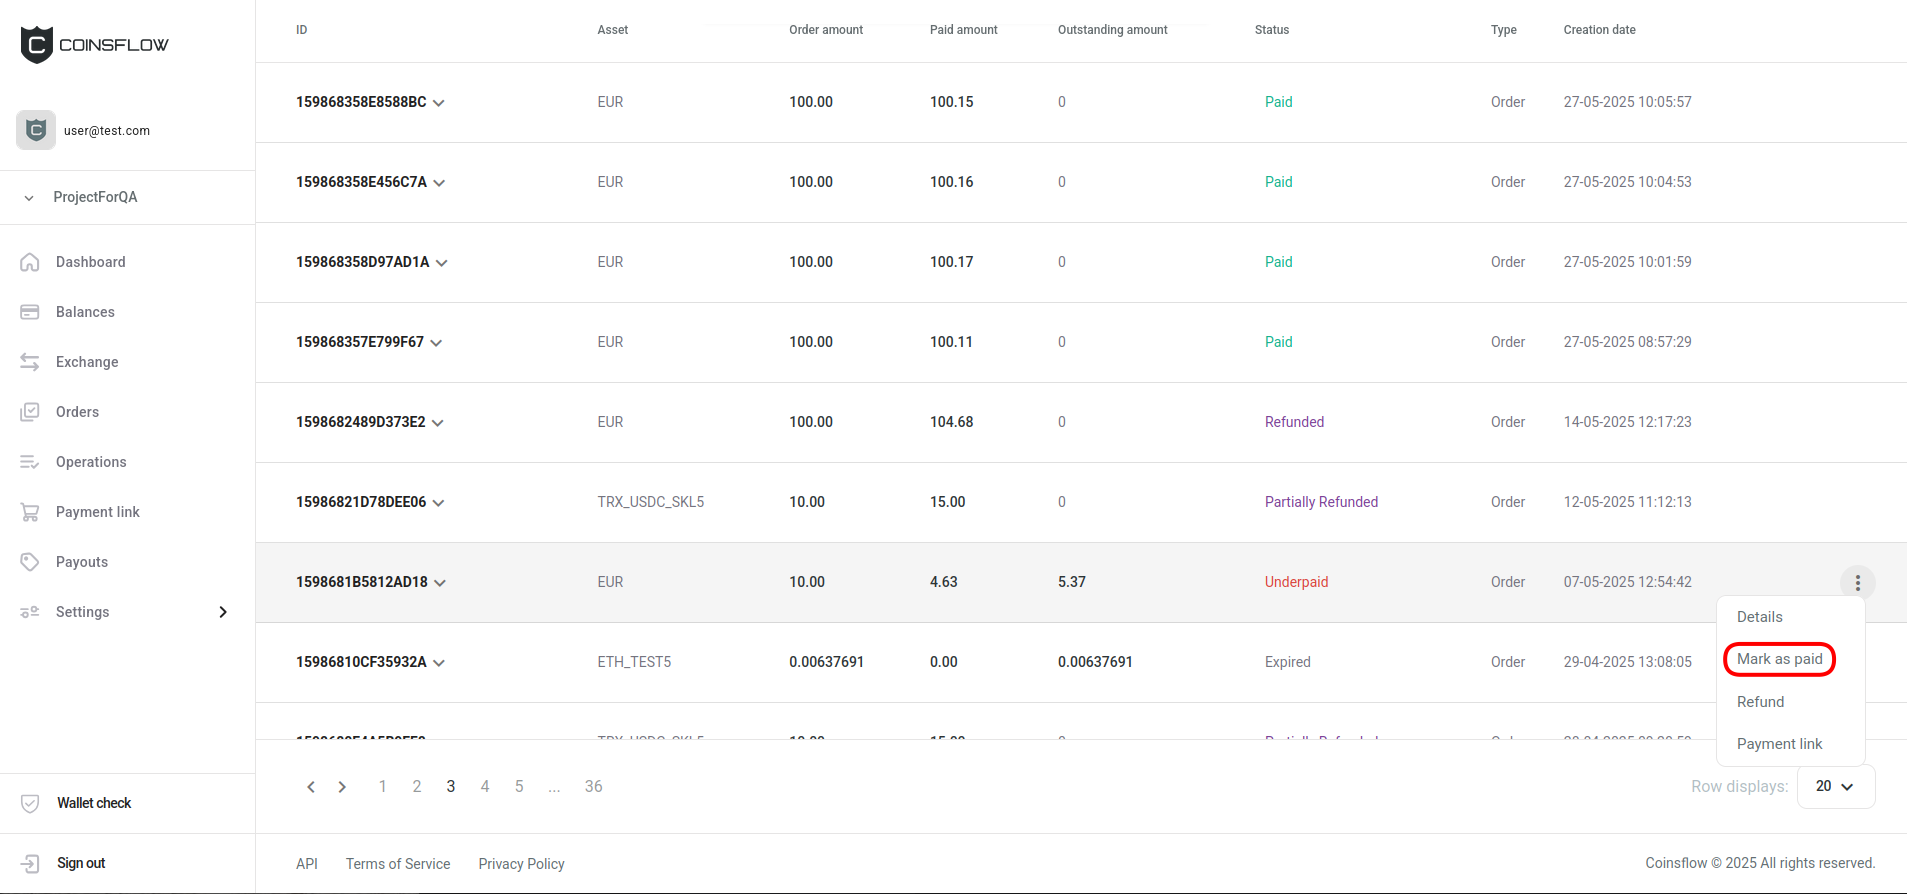The height and width of the screenshot is (894, 1907).
Task: Expand order 159868358E8588BC details
Action: click(x=439, y=103)
